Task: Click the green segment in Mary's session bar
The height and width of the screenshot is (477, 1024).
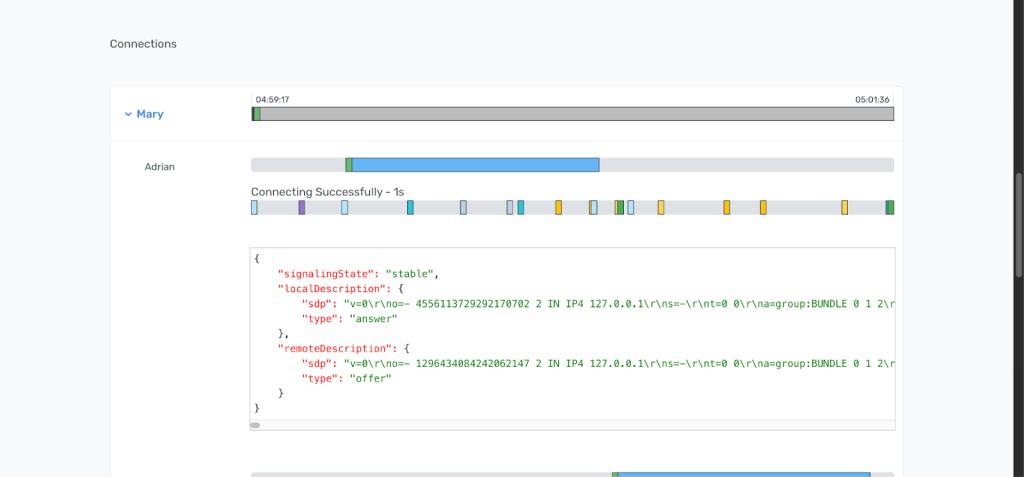Action: 257,114
